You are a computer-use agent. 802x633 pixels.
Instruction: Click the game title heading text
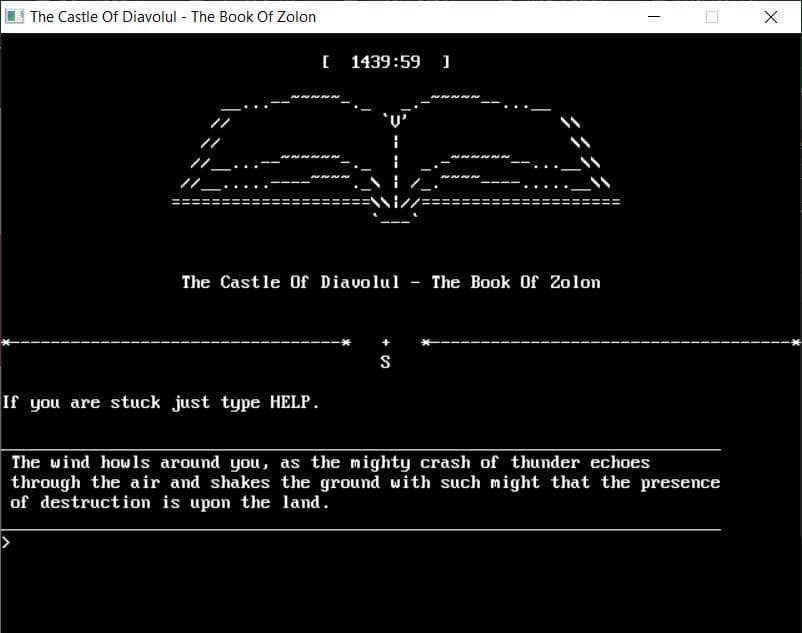tap(391, 282)
